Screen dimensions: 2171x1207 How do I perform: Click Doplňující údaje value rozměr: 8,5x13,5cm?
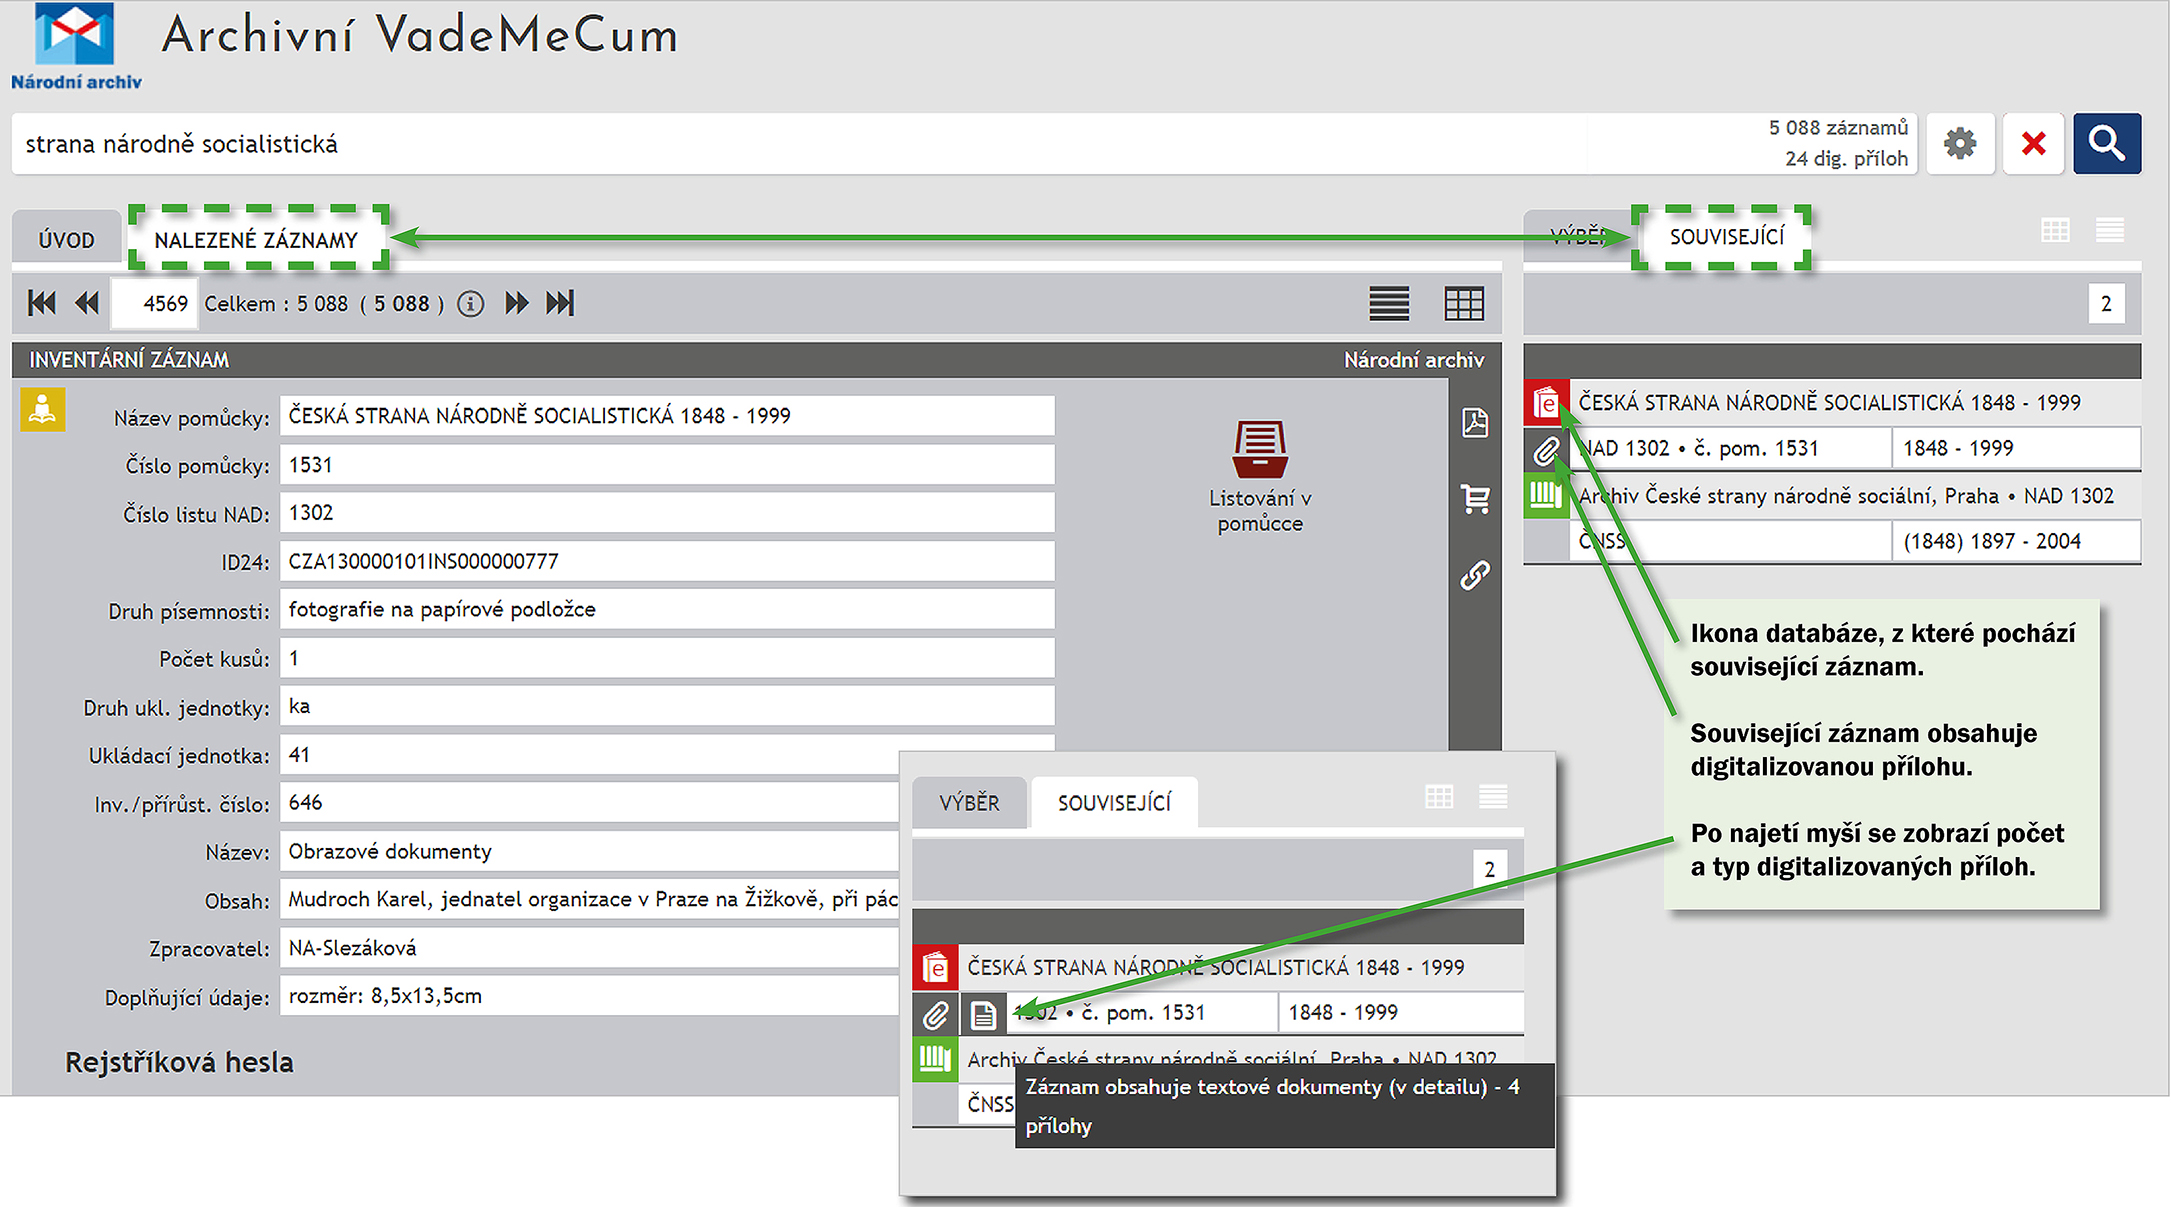[x=589, y=996]
